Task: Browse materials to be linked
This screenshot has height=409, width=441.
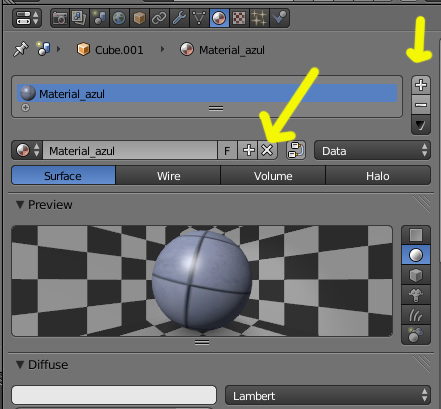Action: point(28,150)
